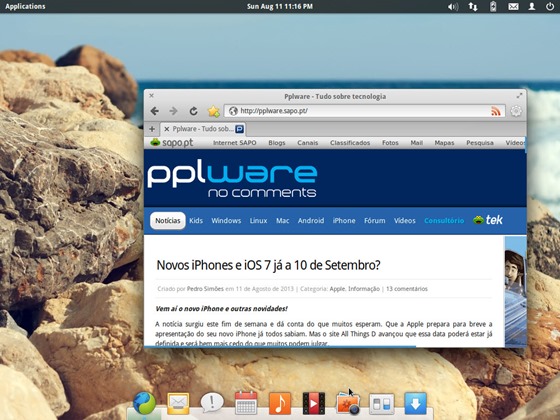Launch the chat app with exclamation bubble
Viewport: 560px width, 420px height.
[x=212, y=403]
